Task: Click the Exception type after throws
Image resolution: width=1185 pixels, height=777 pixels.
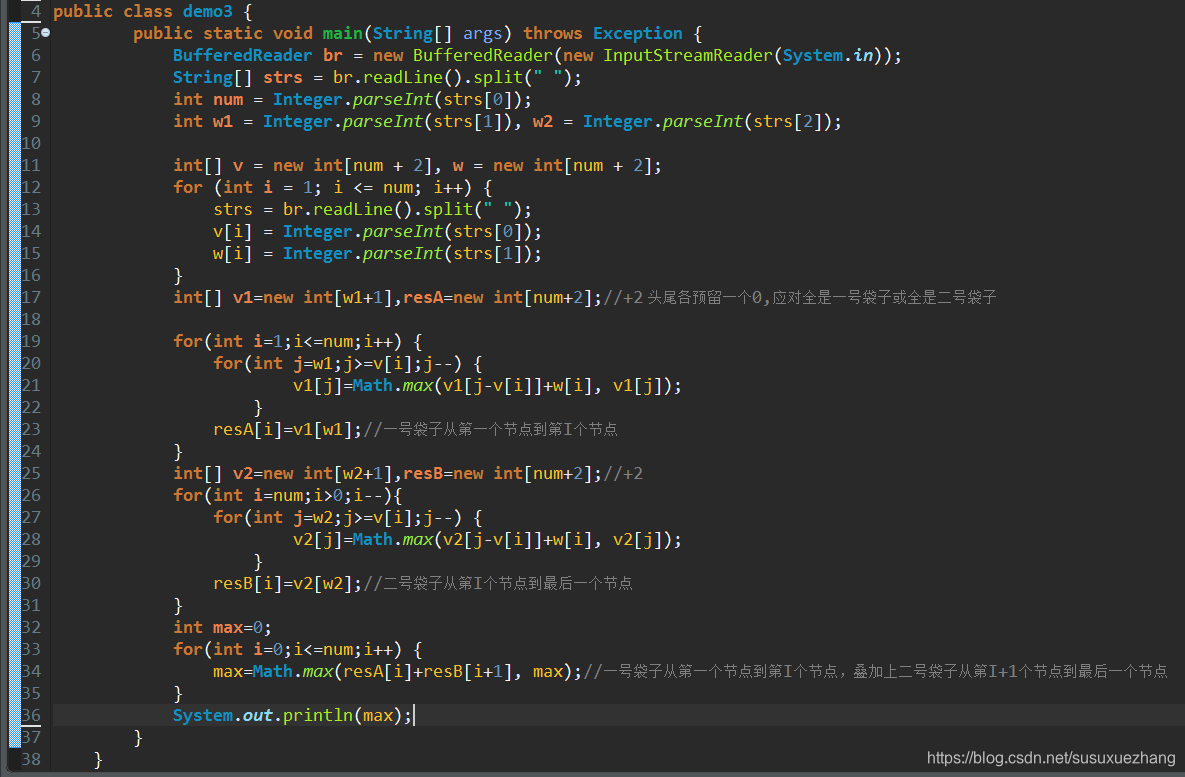Action: [637, 33]
